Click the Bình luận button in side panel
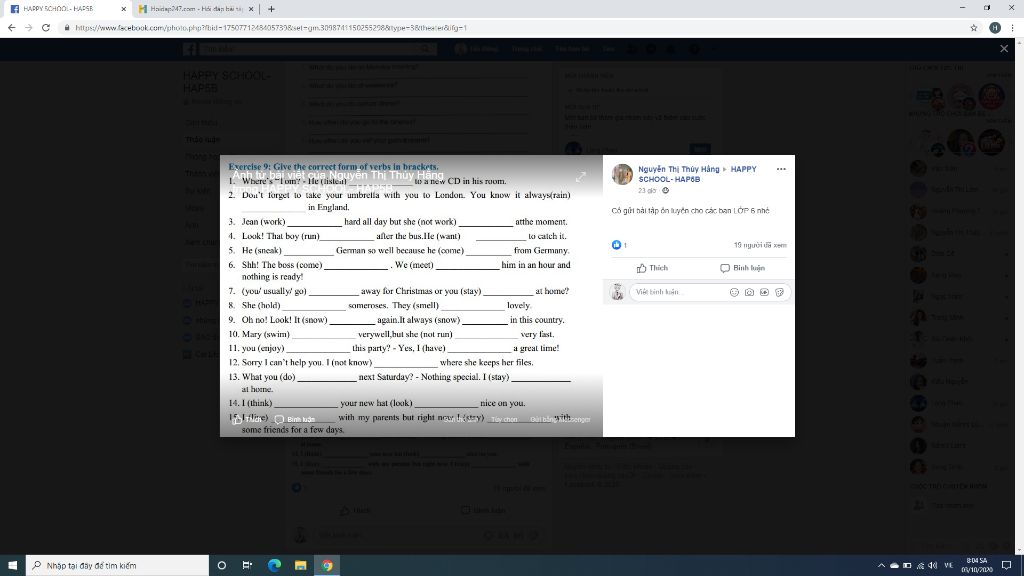The width and height of the screenshot is (1024, 576). (742, 268)
